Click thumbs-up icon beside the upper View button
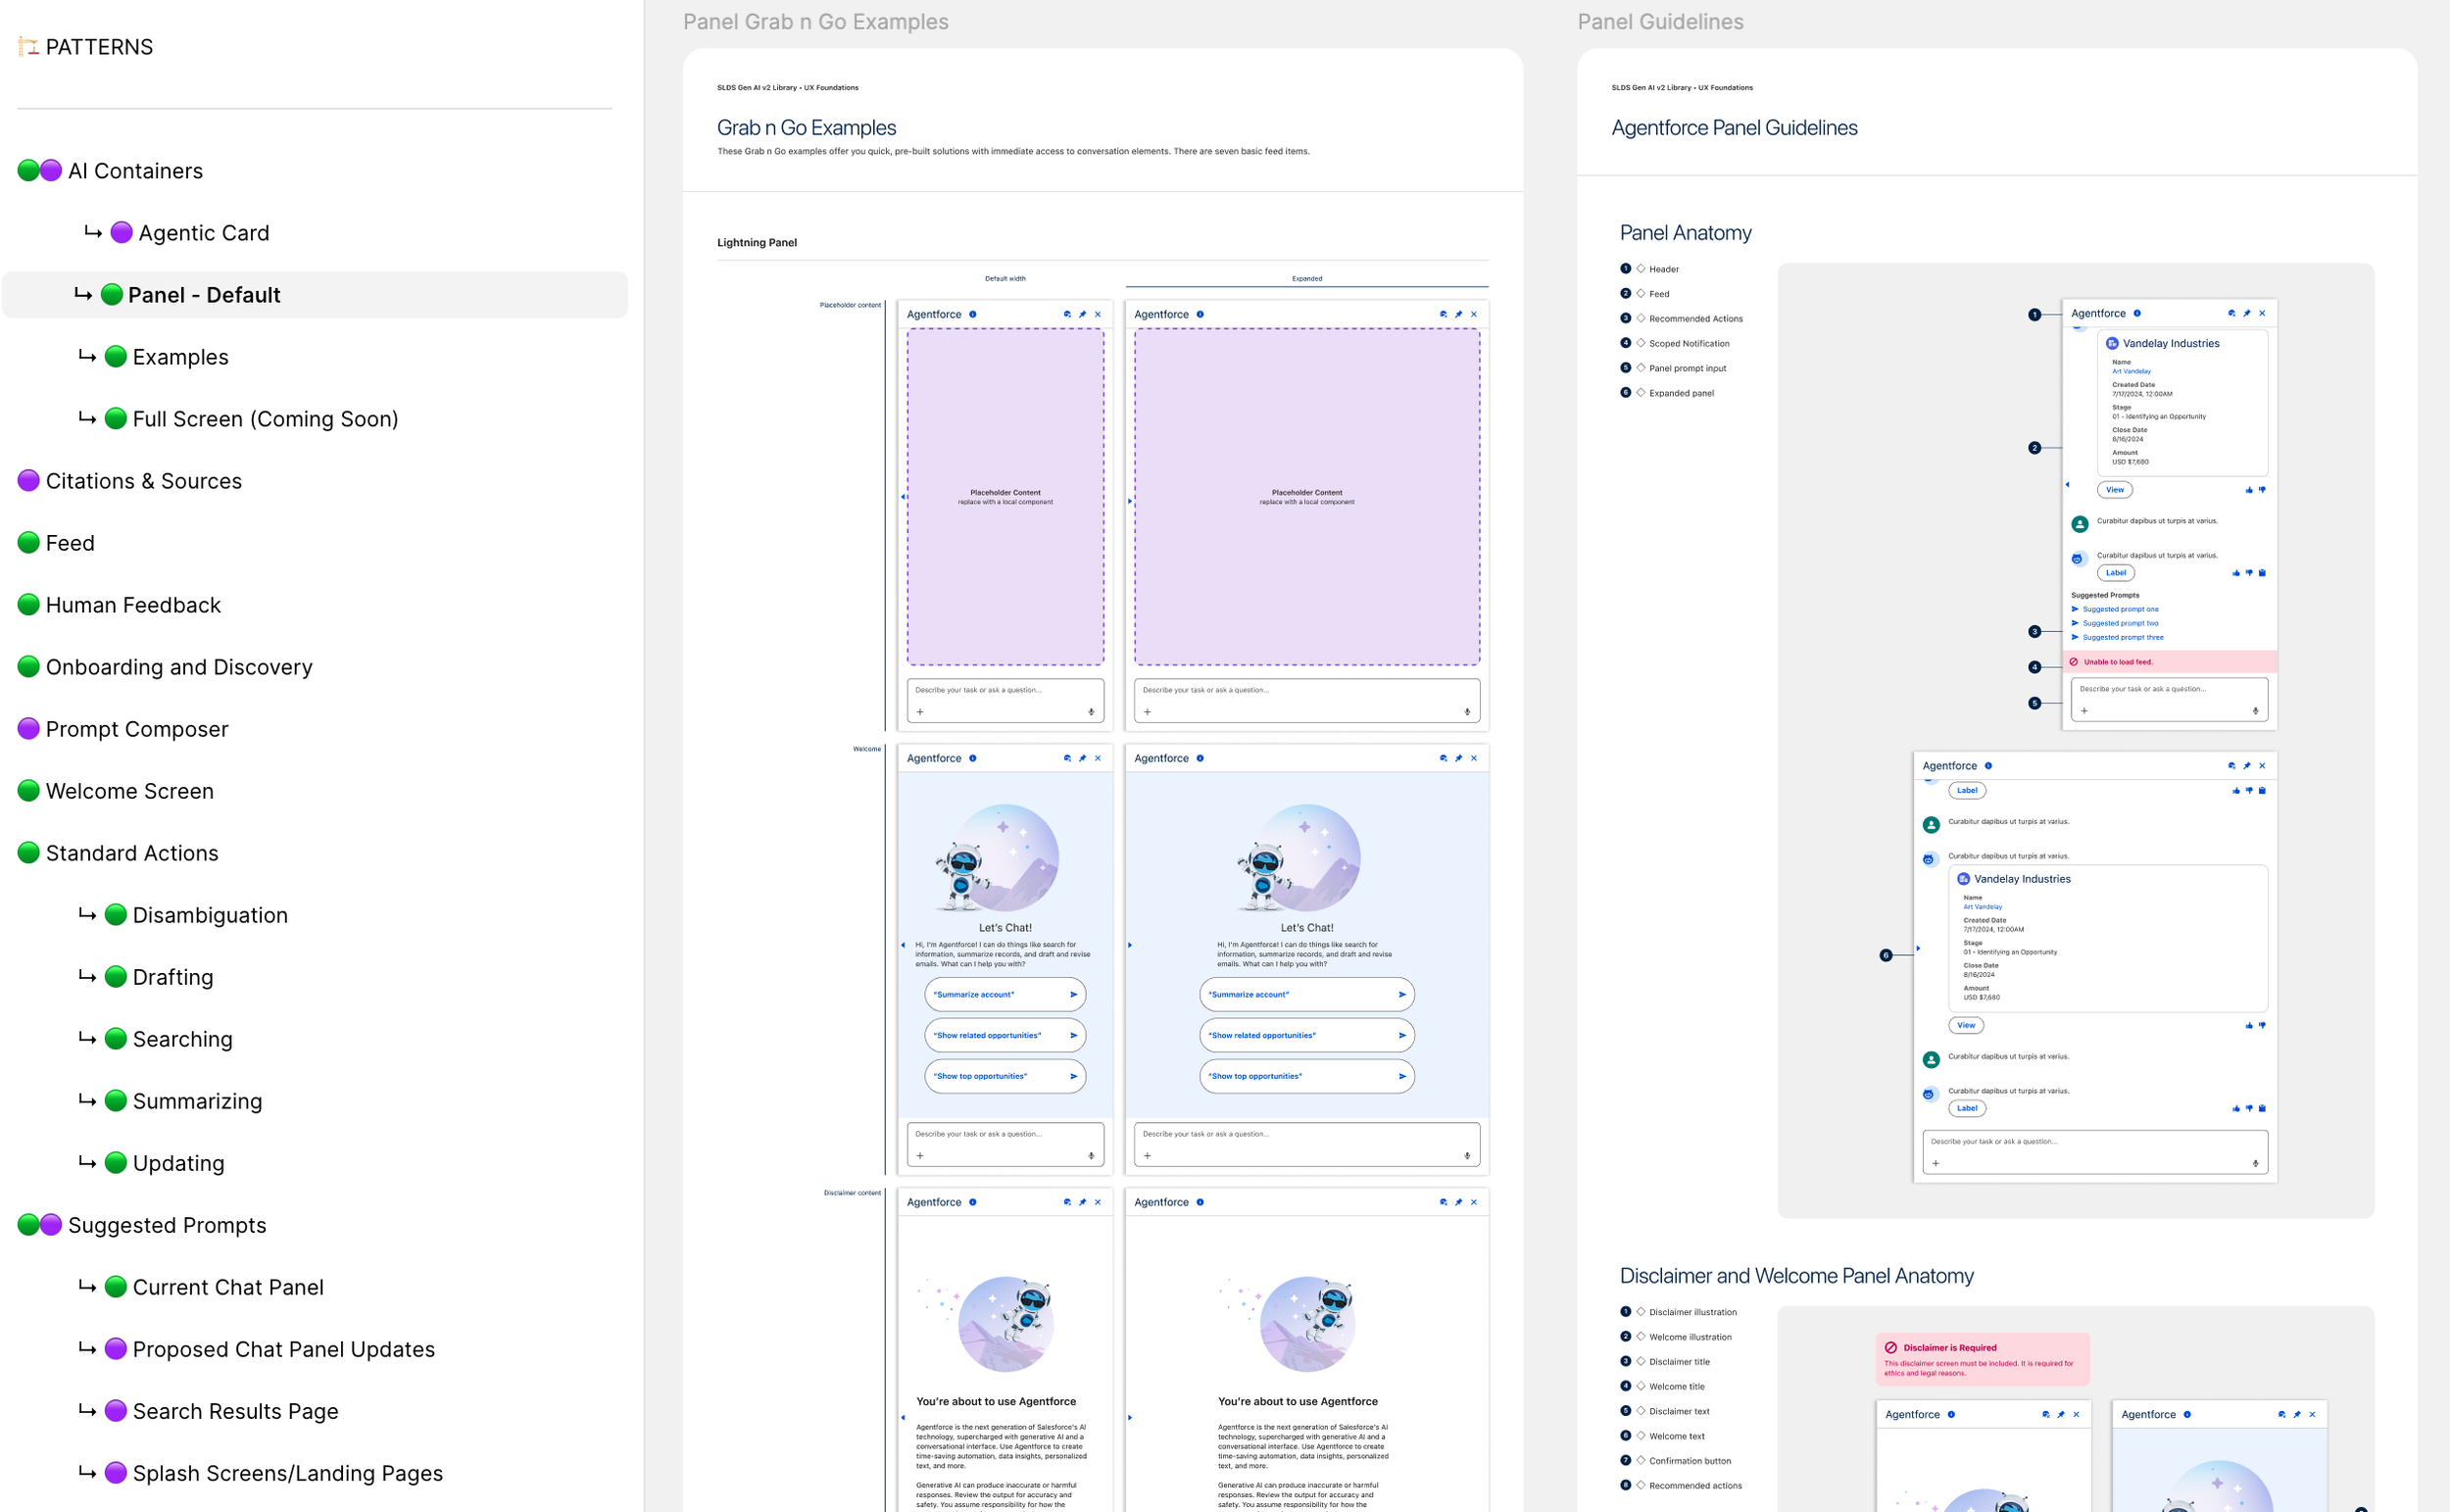Screen dimensions: 2450x1512 (2249, 490)
